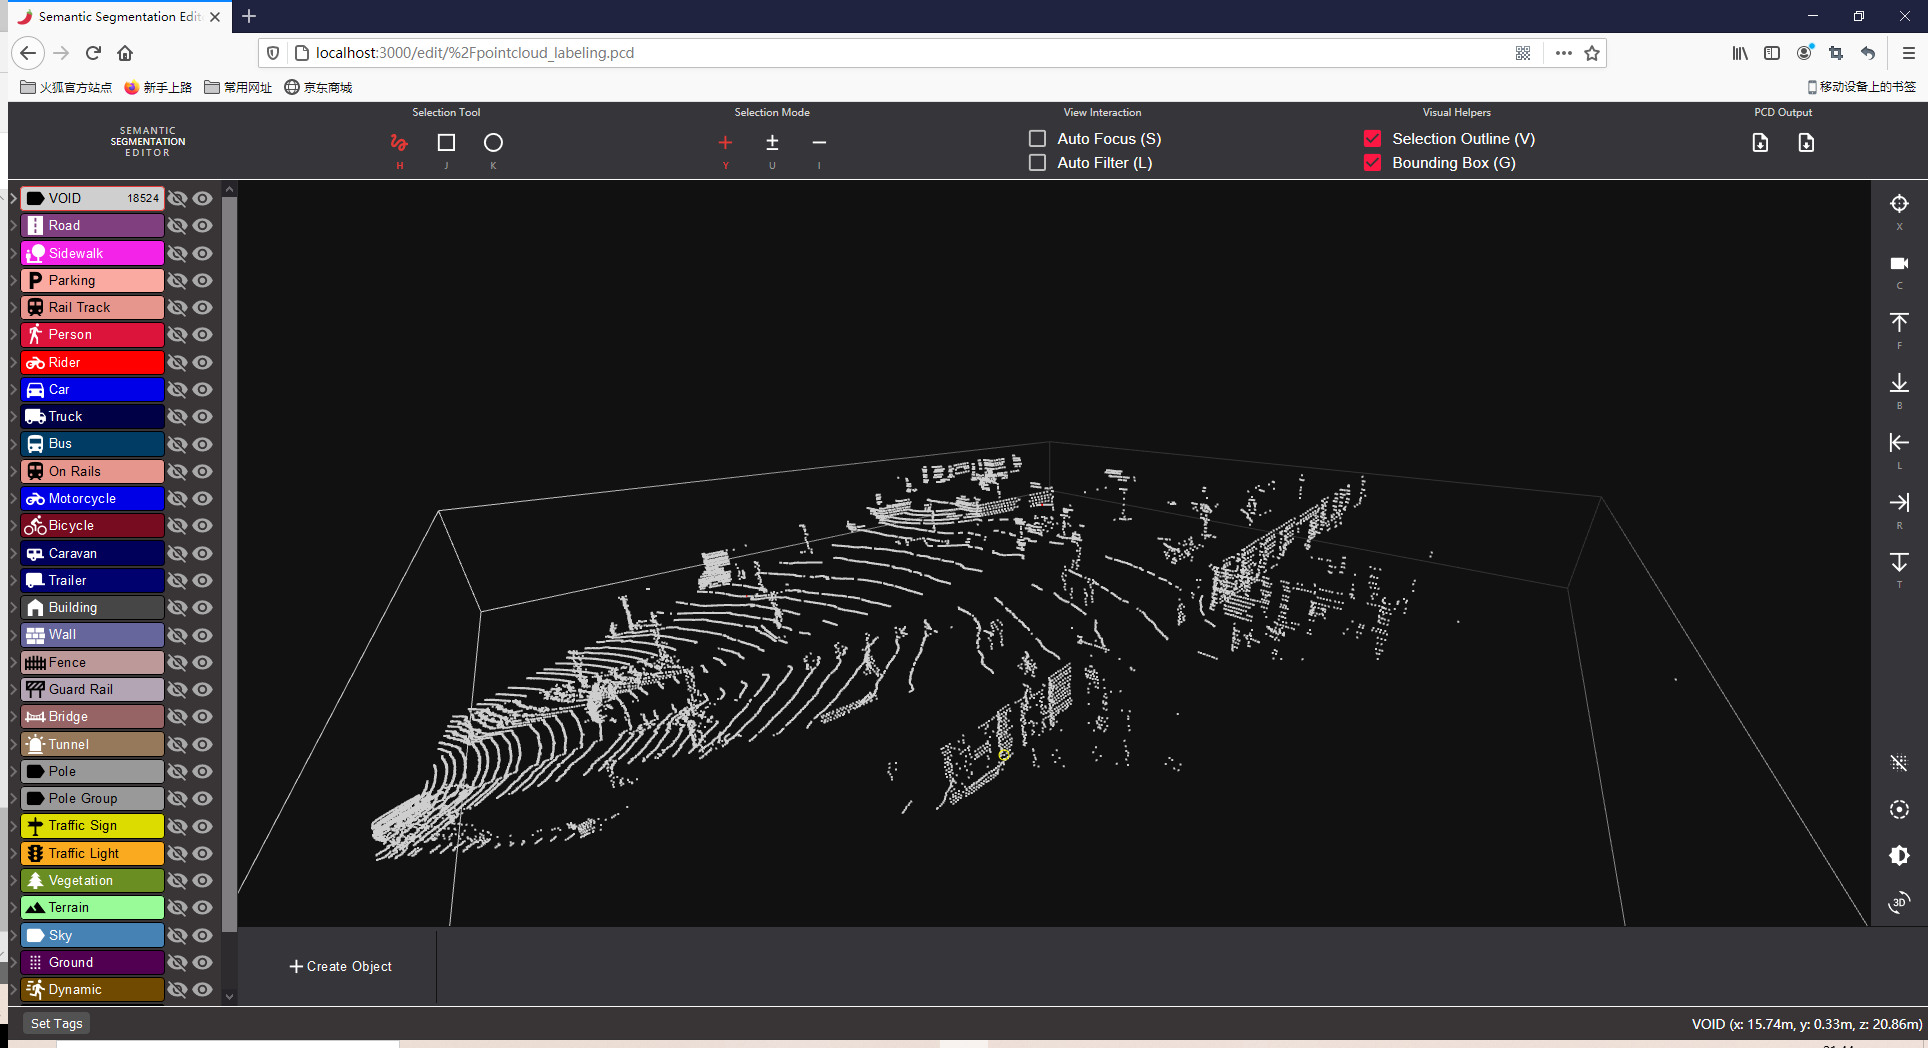Click the reset view crosshair icon (X)

tap(1898, 203)
